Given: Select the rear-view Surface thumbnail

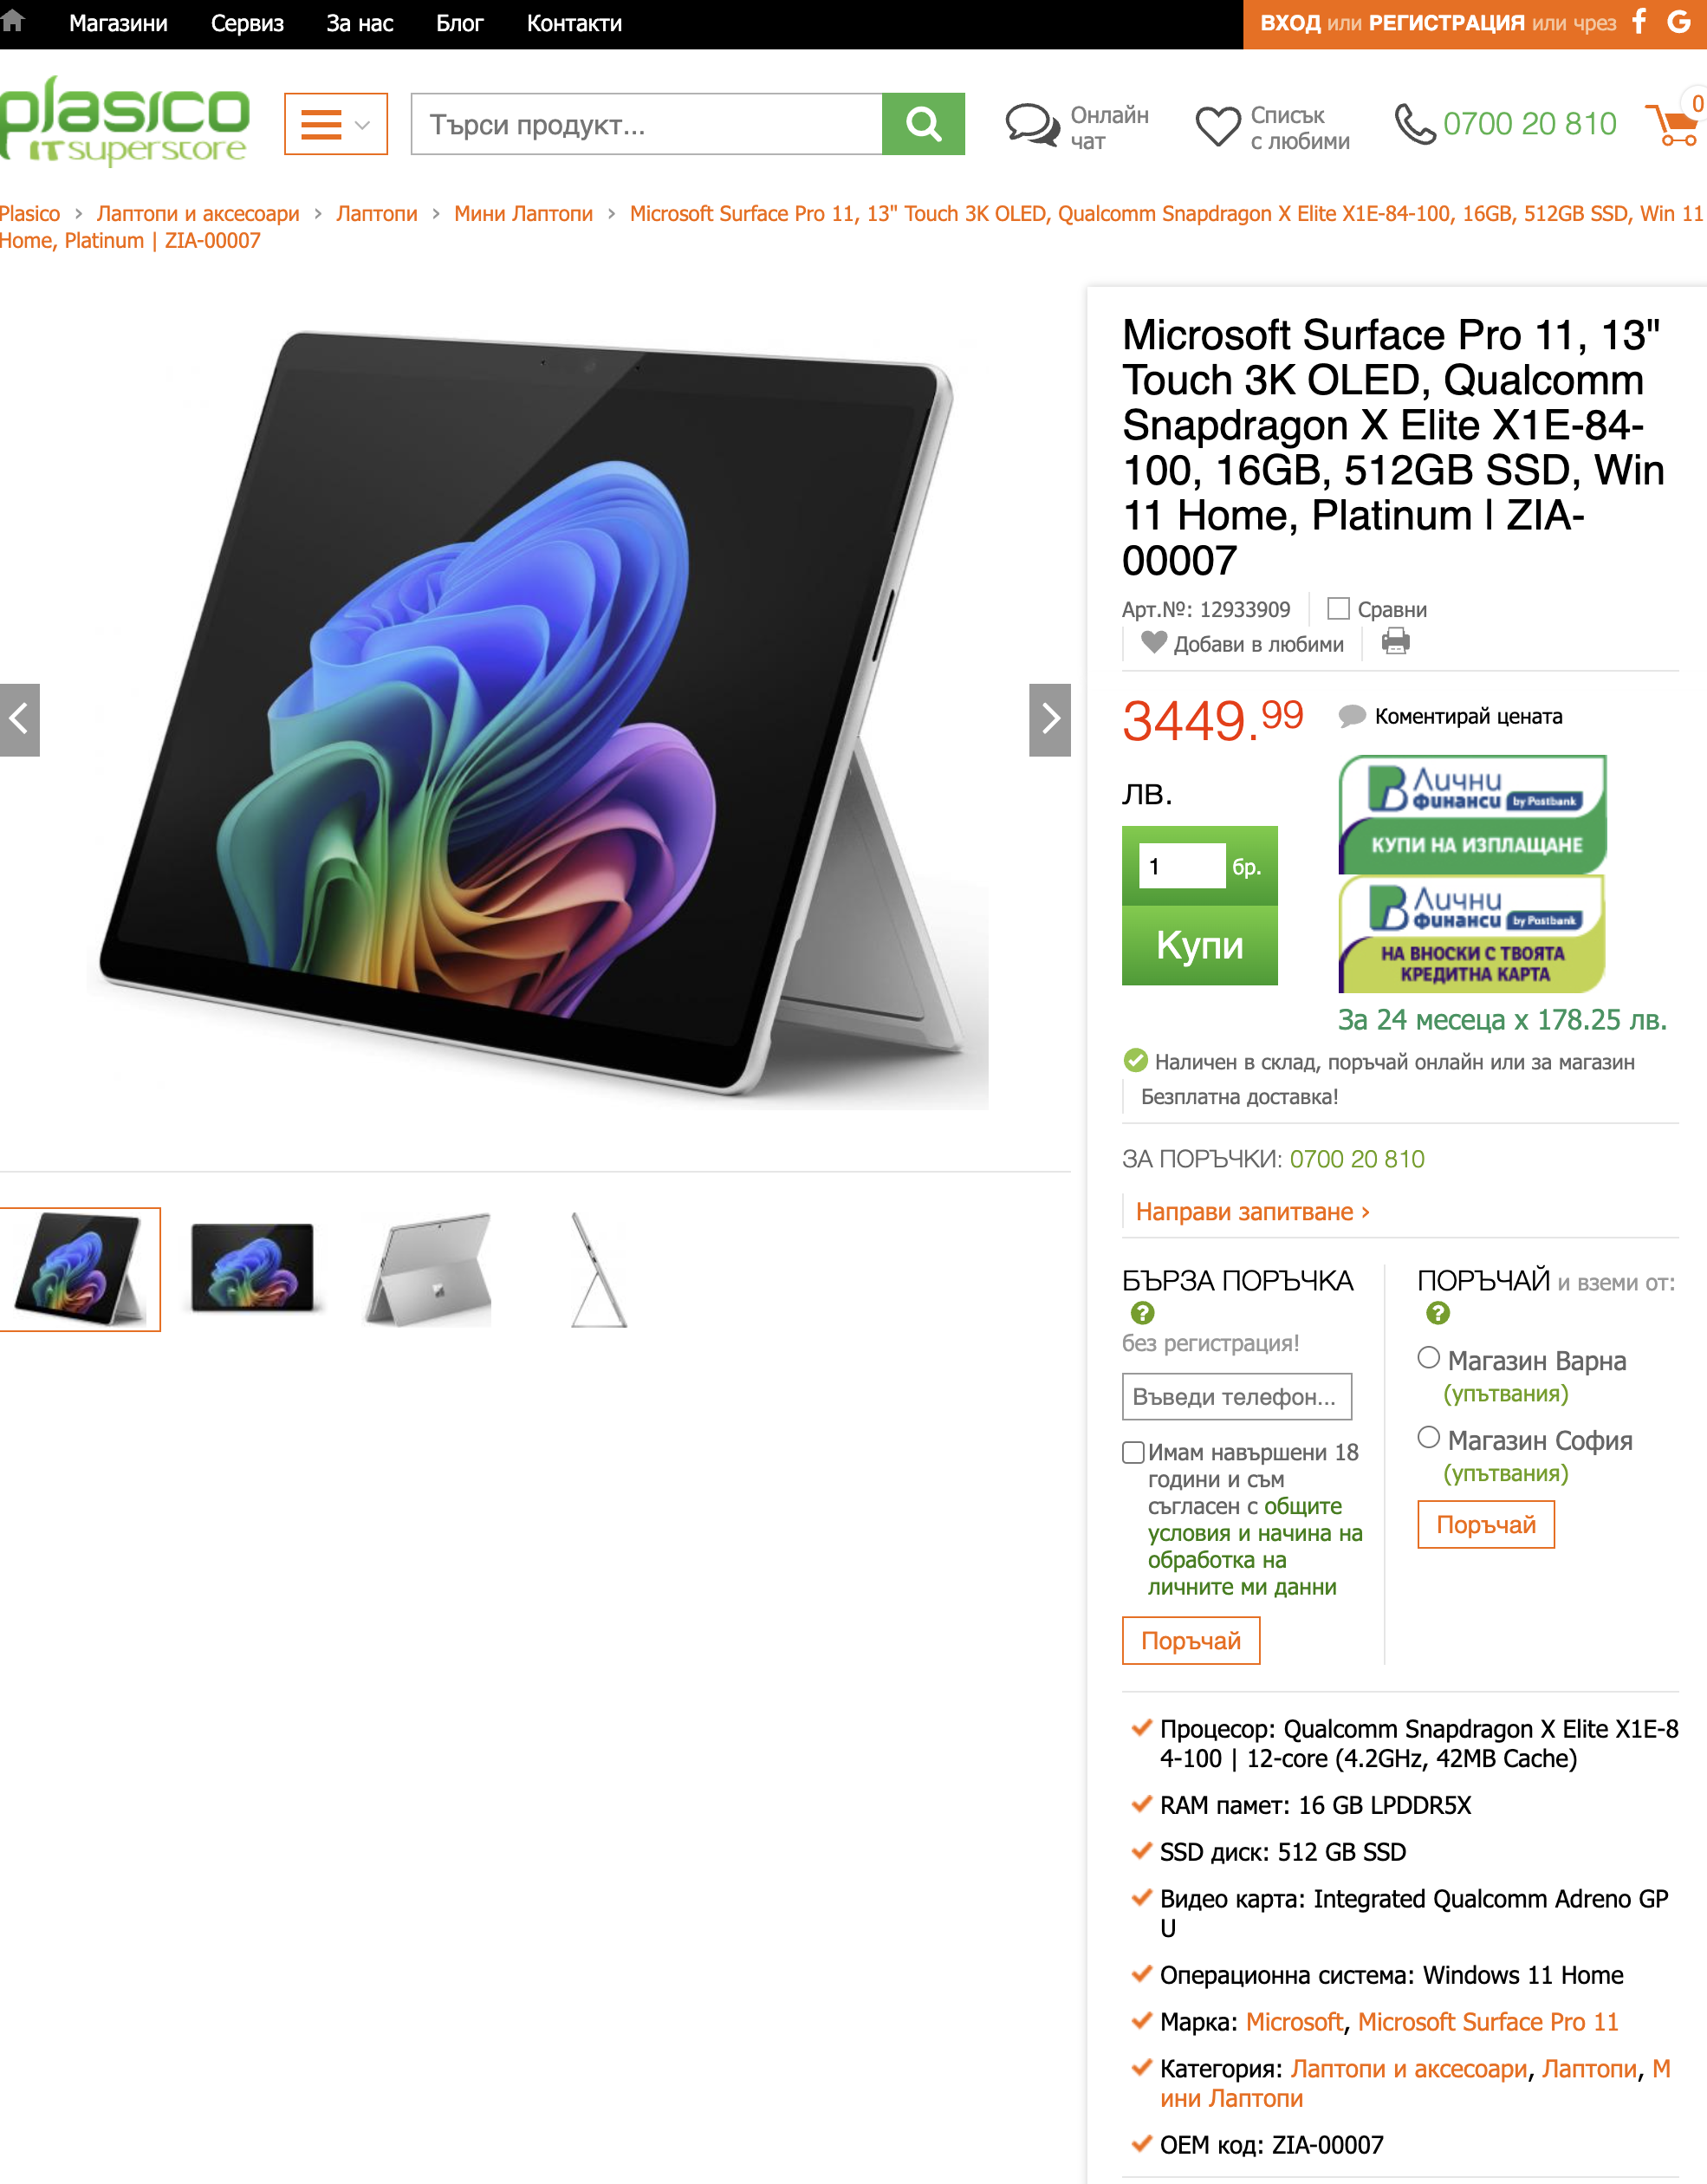Looking at the screenshot, I should [x=428, y=1270].
